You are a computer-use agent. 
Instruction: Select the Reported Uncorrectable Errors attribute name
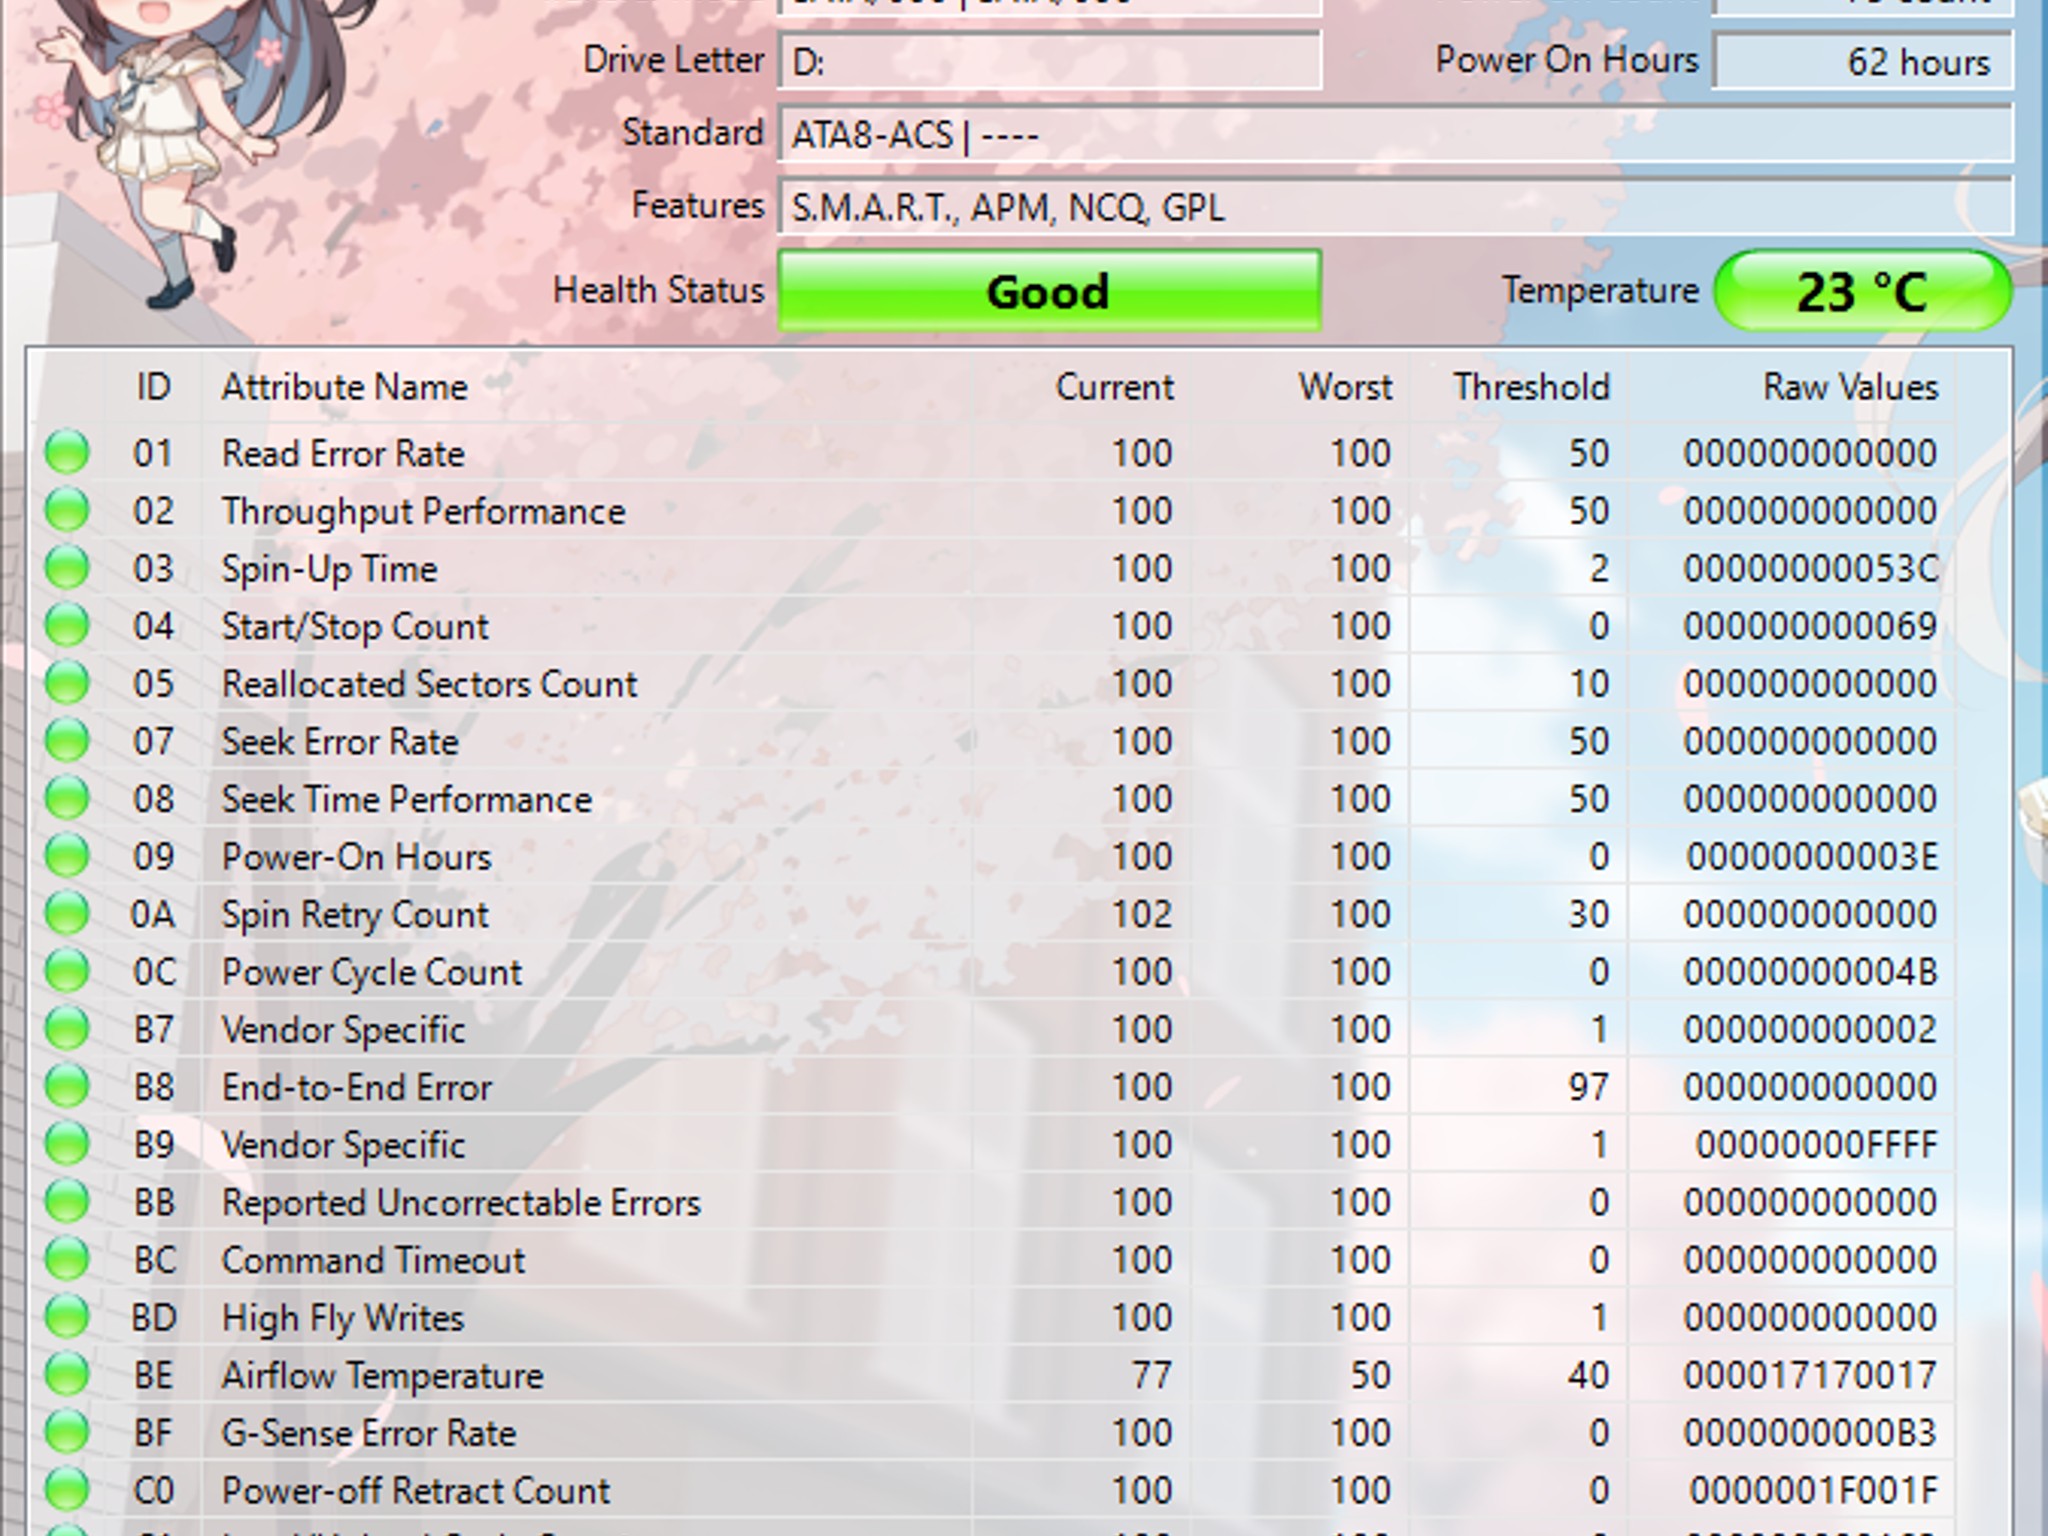(461, 1203)
